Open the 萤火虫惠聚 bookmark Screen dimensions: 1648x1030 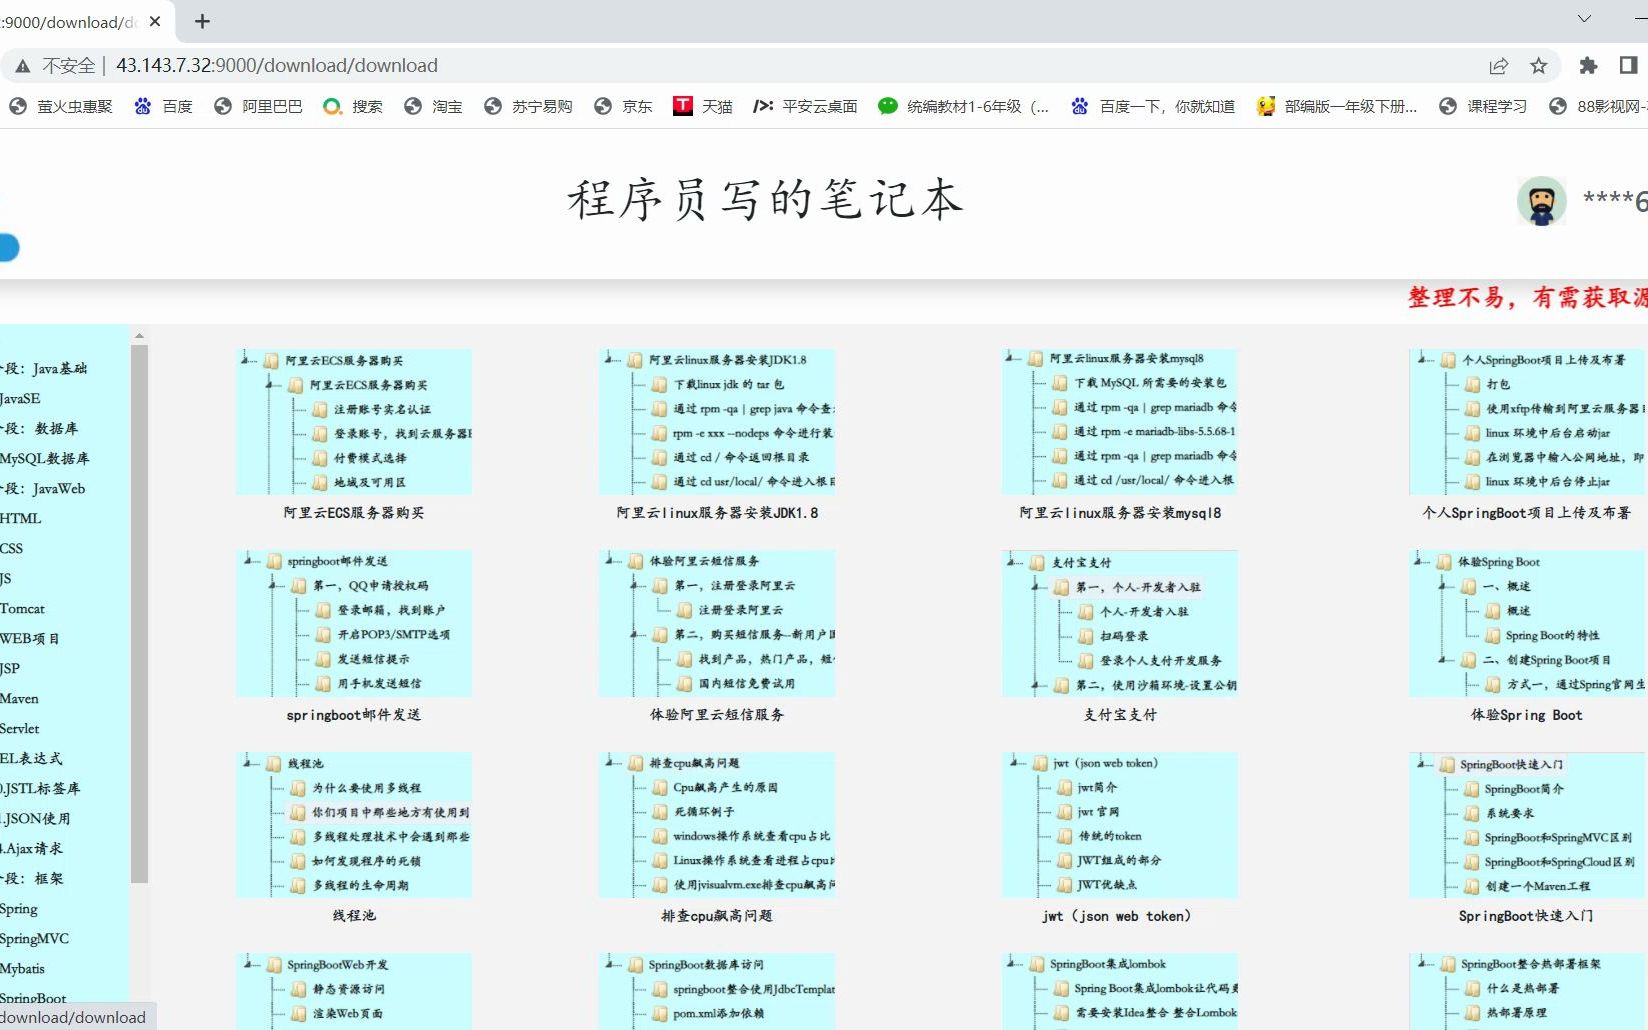pos(61,106)
